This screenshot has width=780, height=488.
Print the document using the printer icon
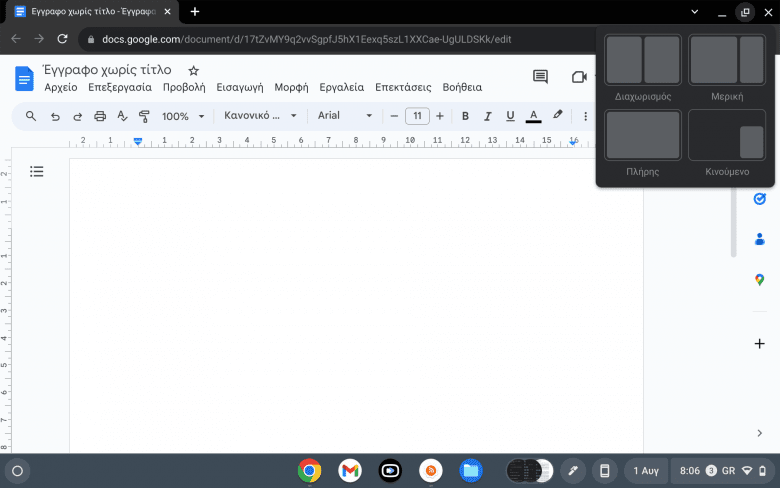tap(100, 116)
